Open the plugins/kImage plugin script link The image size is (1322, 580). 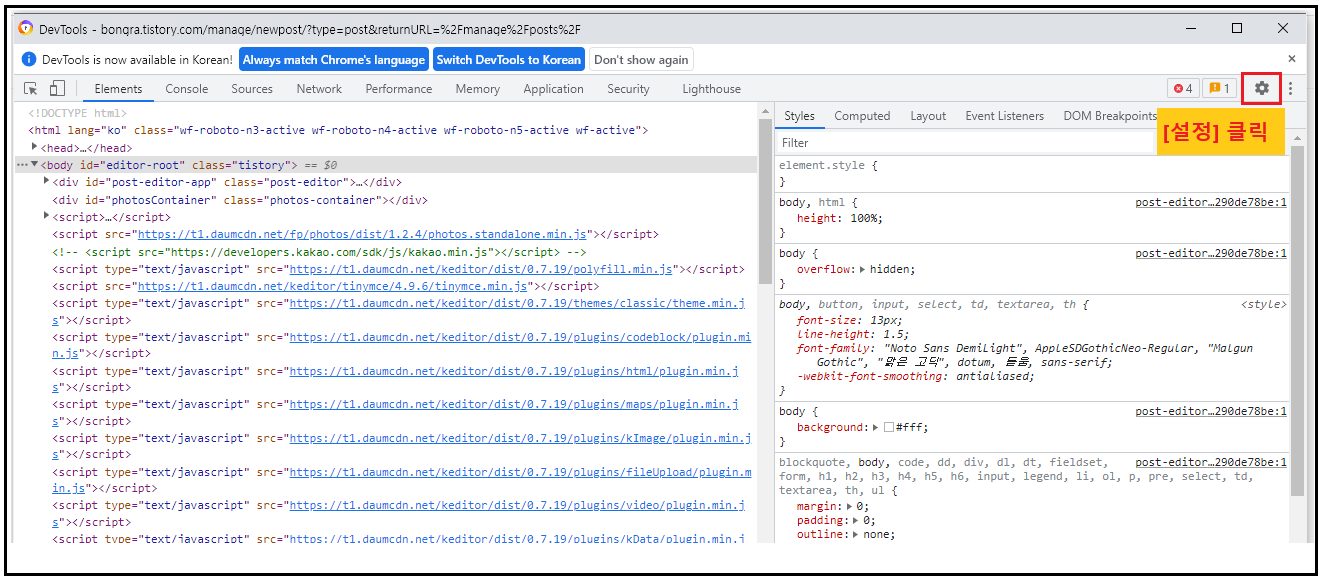(x=520, y=438)
